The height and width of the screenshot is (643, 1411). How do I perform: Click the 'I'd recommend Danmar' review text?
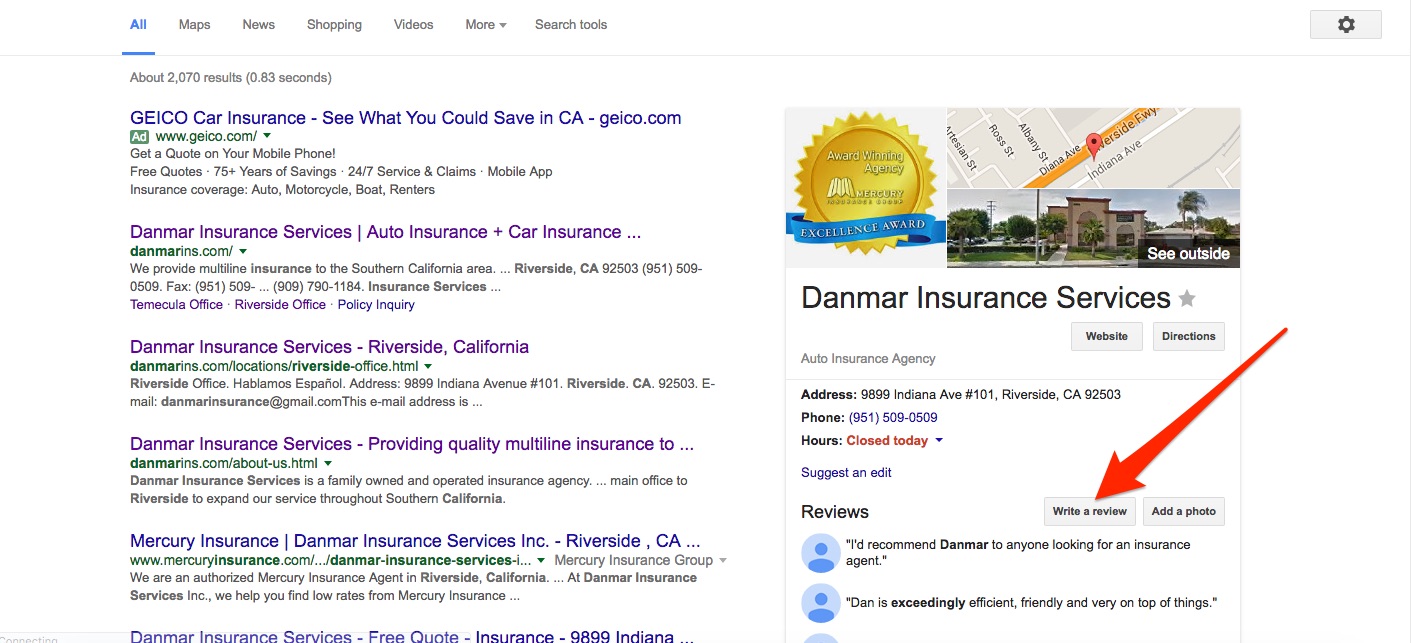pos(1018,553)
